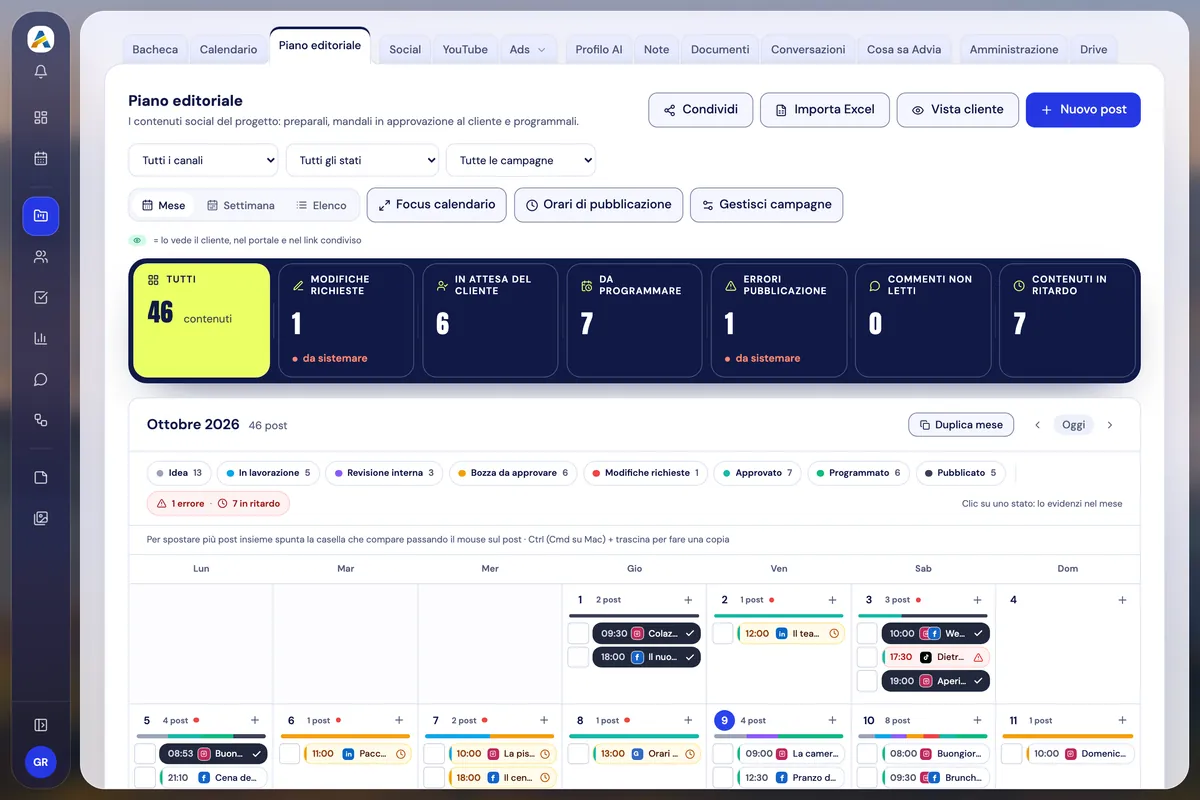Screen dimensions: 1200x800
Task: Add a post on day 4 with plus
Action: point(1122,600)
